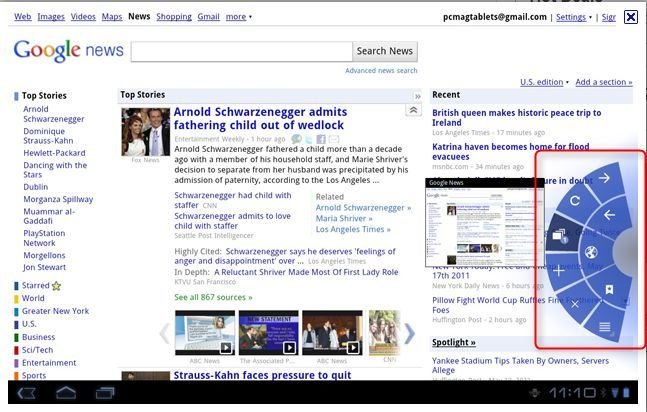Open the Fox News story photo thumbnail
Image resolution: width=647 pixels, height=412 pixels.
(146, 132)
